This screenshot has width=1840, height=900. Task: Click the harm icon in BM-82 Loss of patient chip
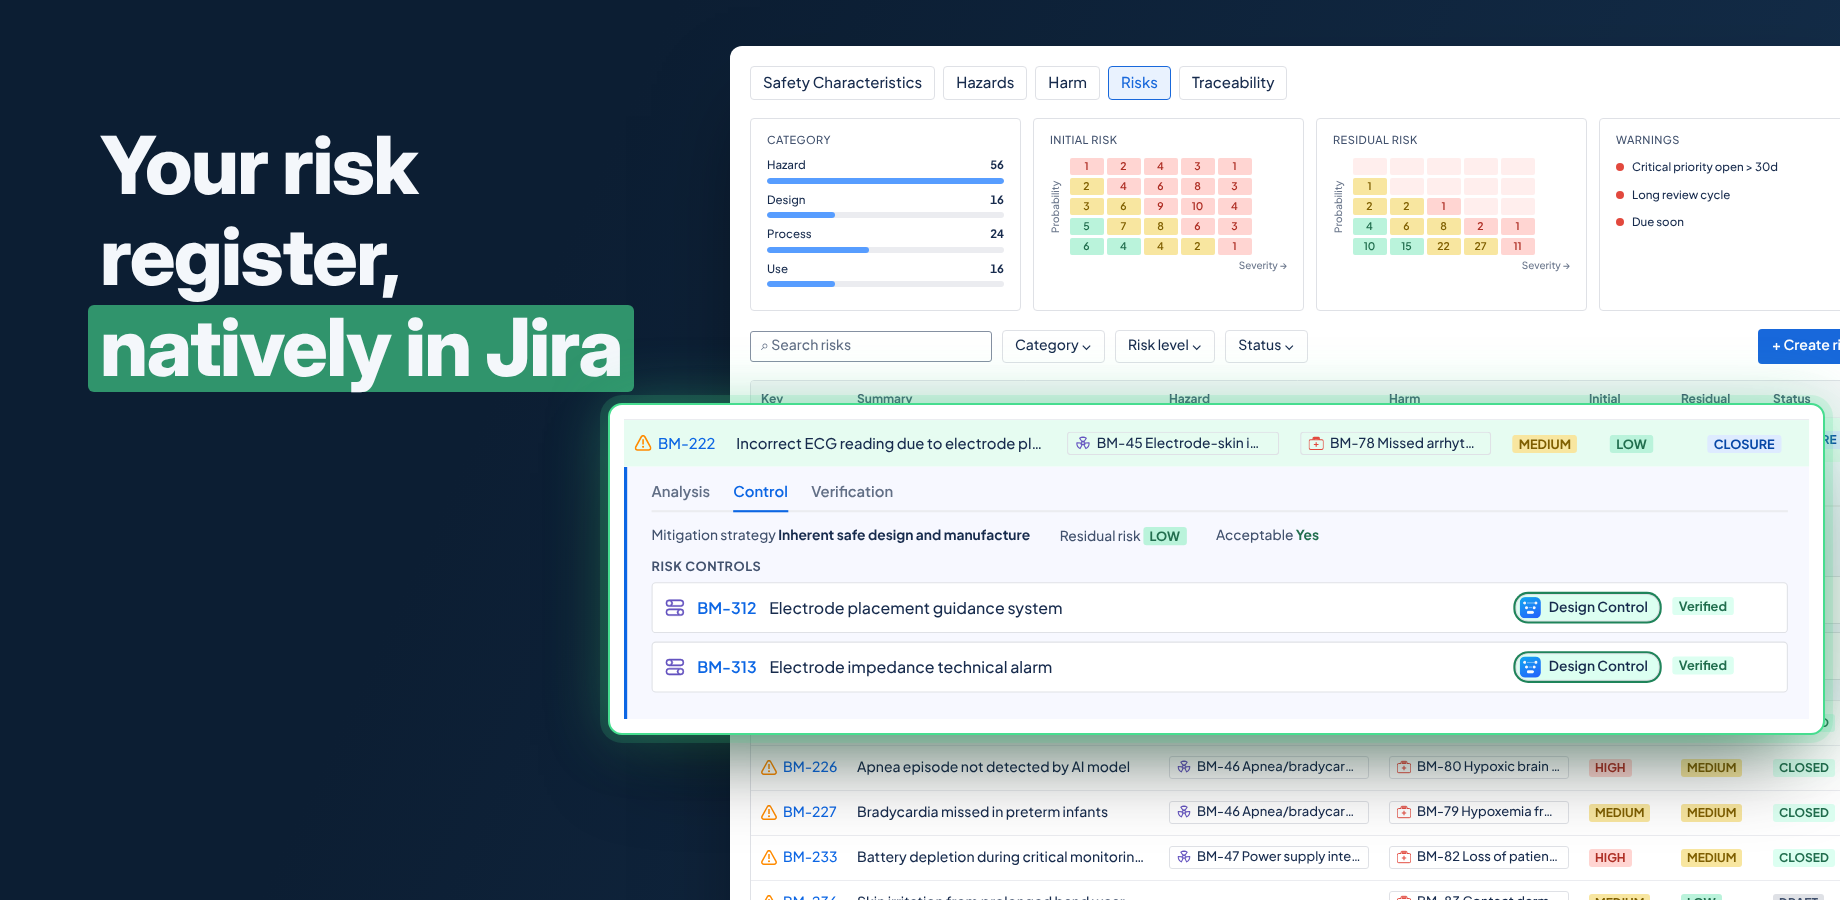point(1404,857)
